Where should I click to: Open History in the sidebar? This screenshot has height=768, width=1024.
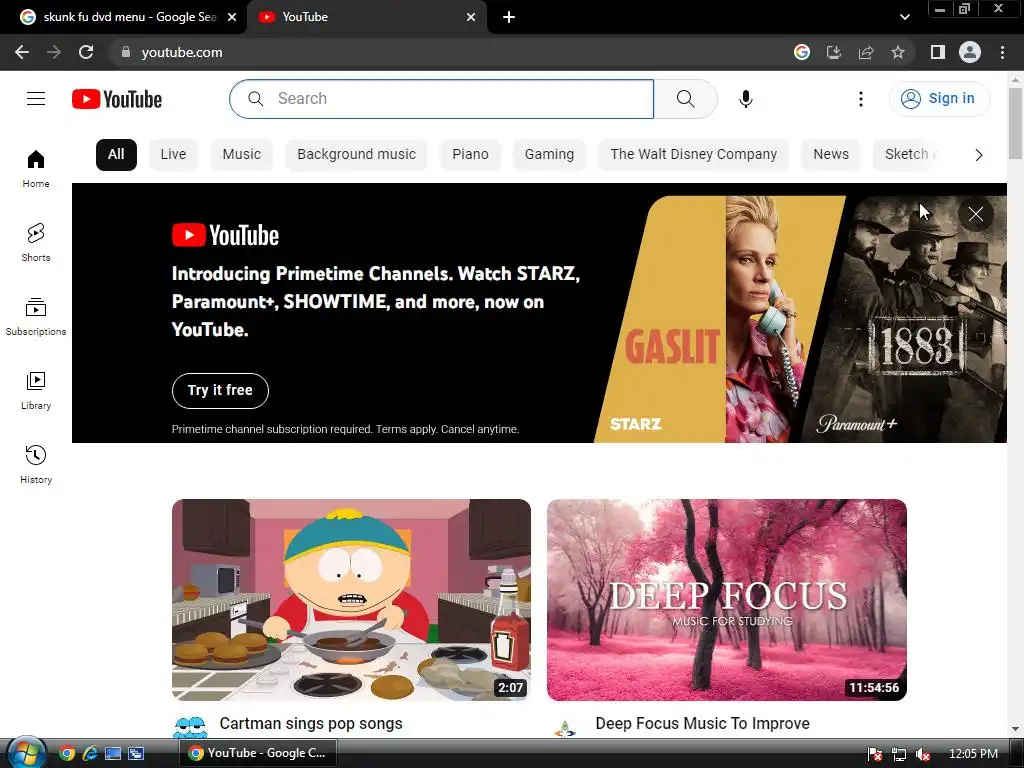(36, 464)
